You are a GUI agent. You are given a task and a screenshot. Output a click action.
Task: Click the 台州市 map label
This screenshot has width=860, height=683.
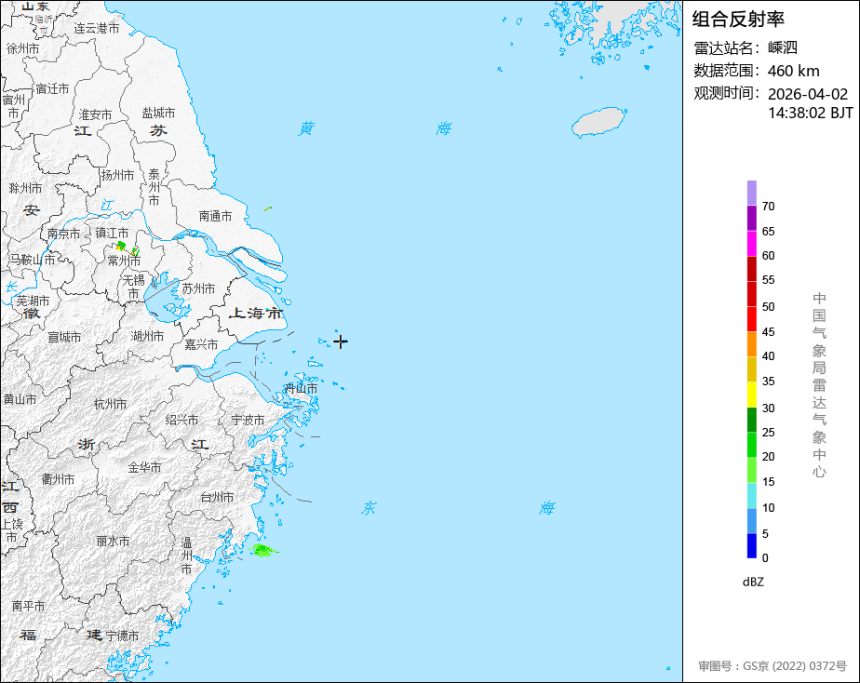point(217,497)
